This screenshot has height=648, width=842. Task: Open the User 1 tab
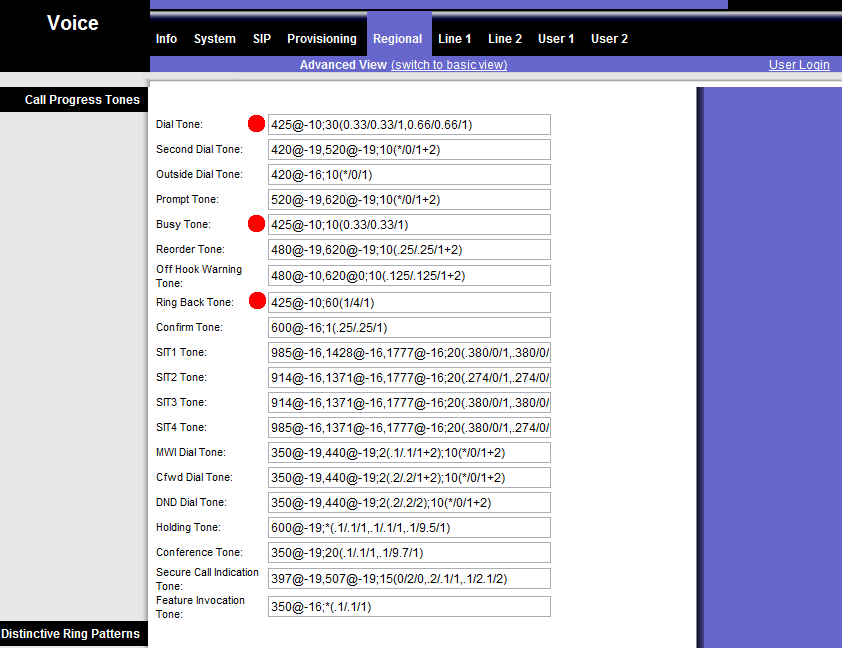[556, 39]
